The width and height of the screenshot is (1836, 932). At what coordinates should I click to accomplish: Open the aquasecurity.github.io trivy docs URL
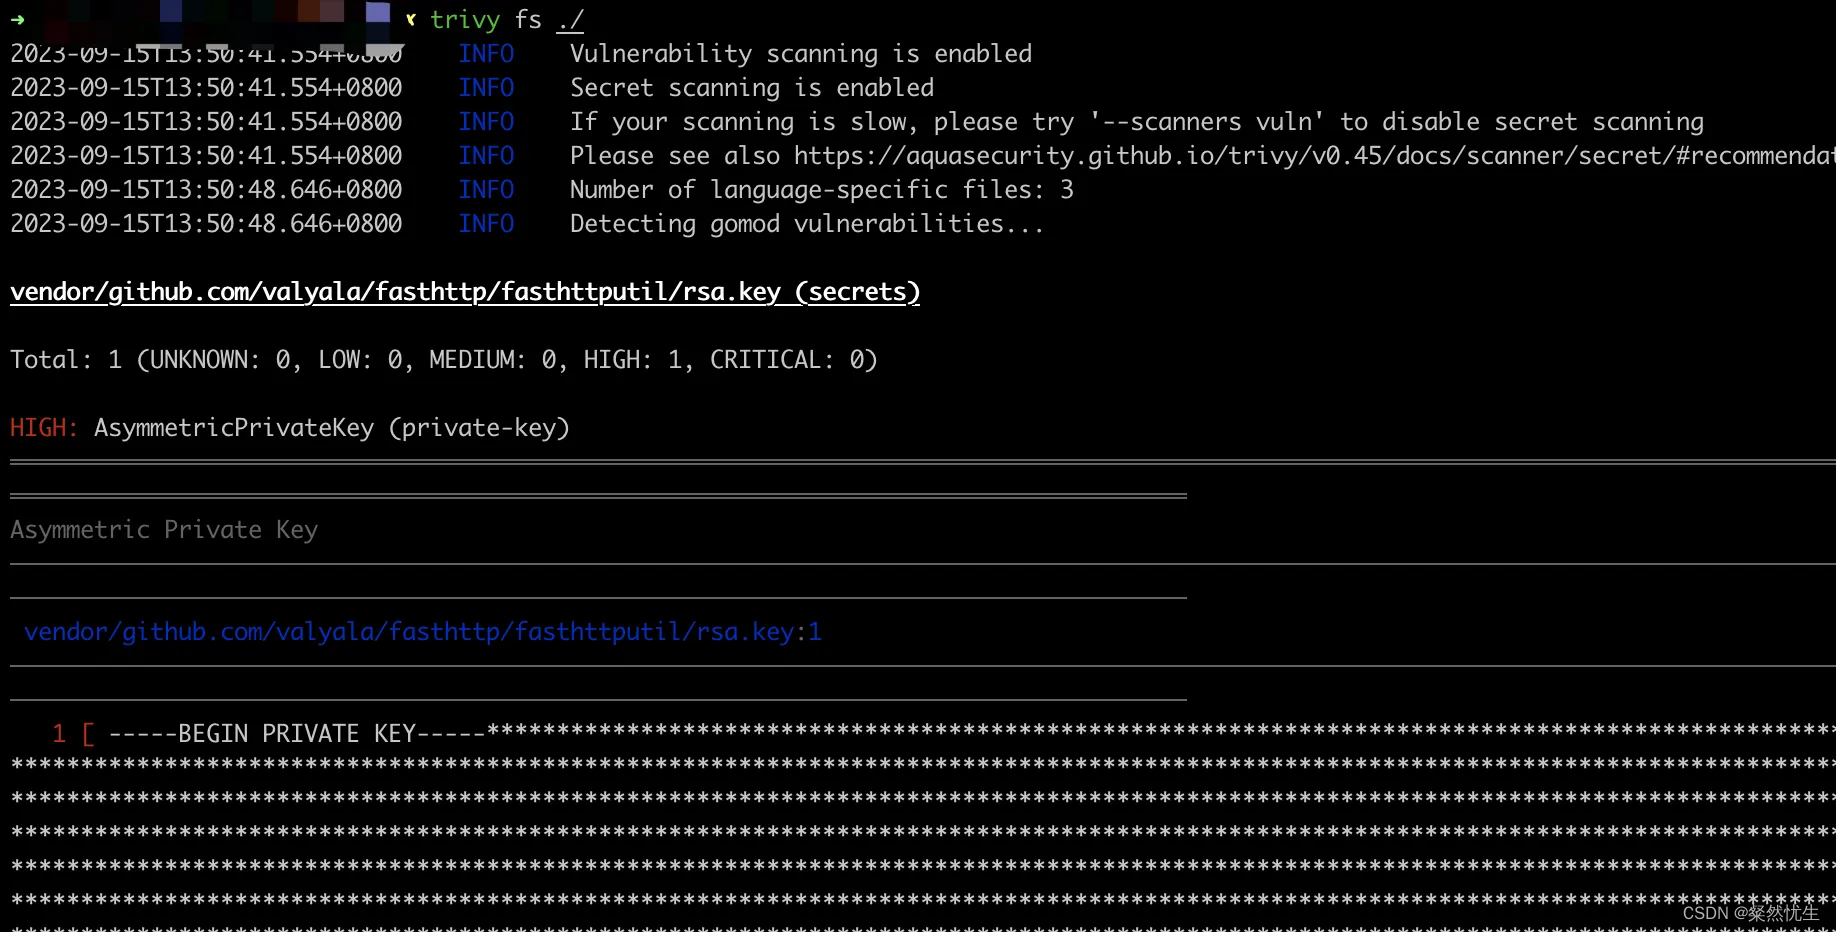click(x=1315, y=156)
